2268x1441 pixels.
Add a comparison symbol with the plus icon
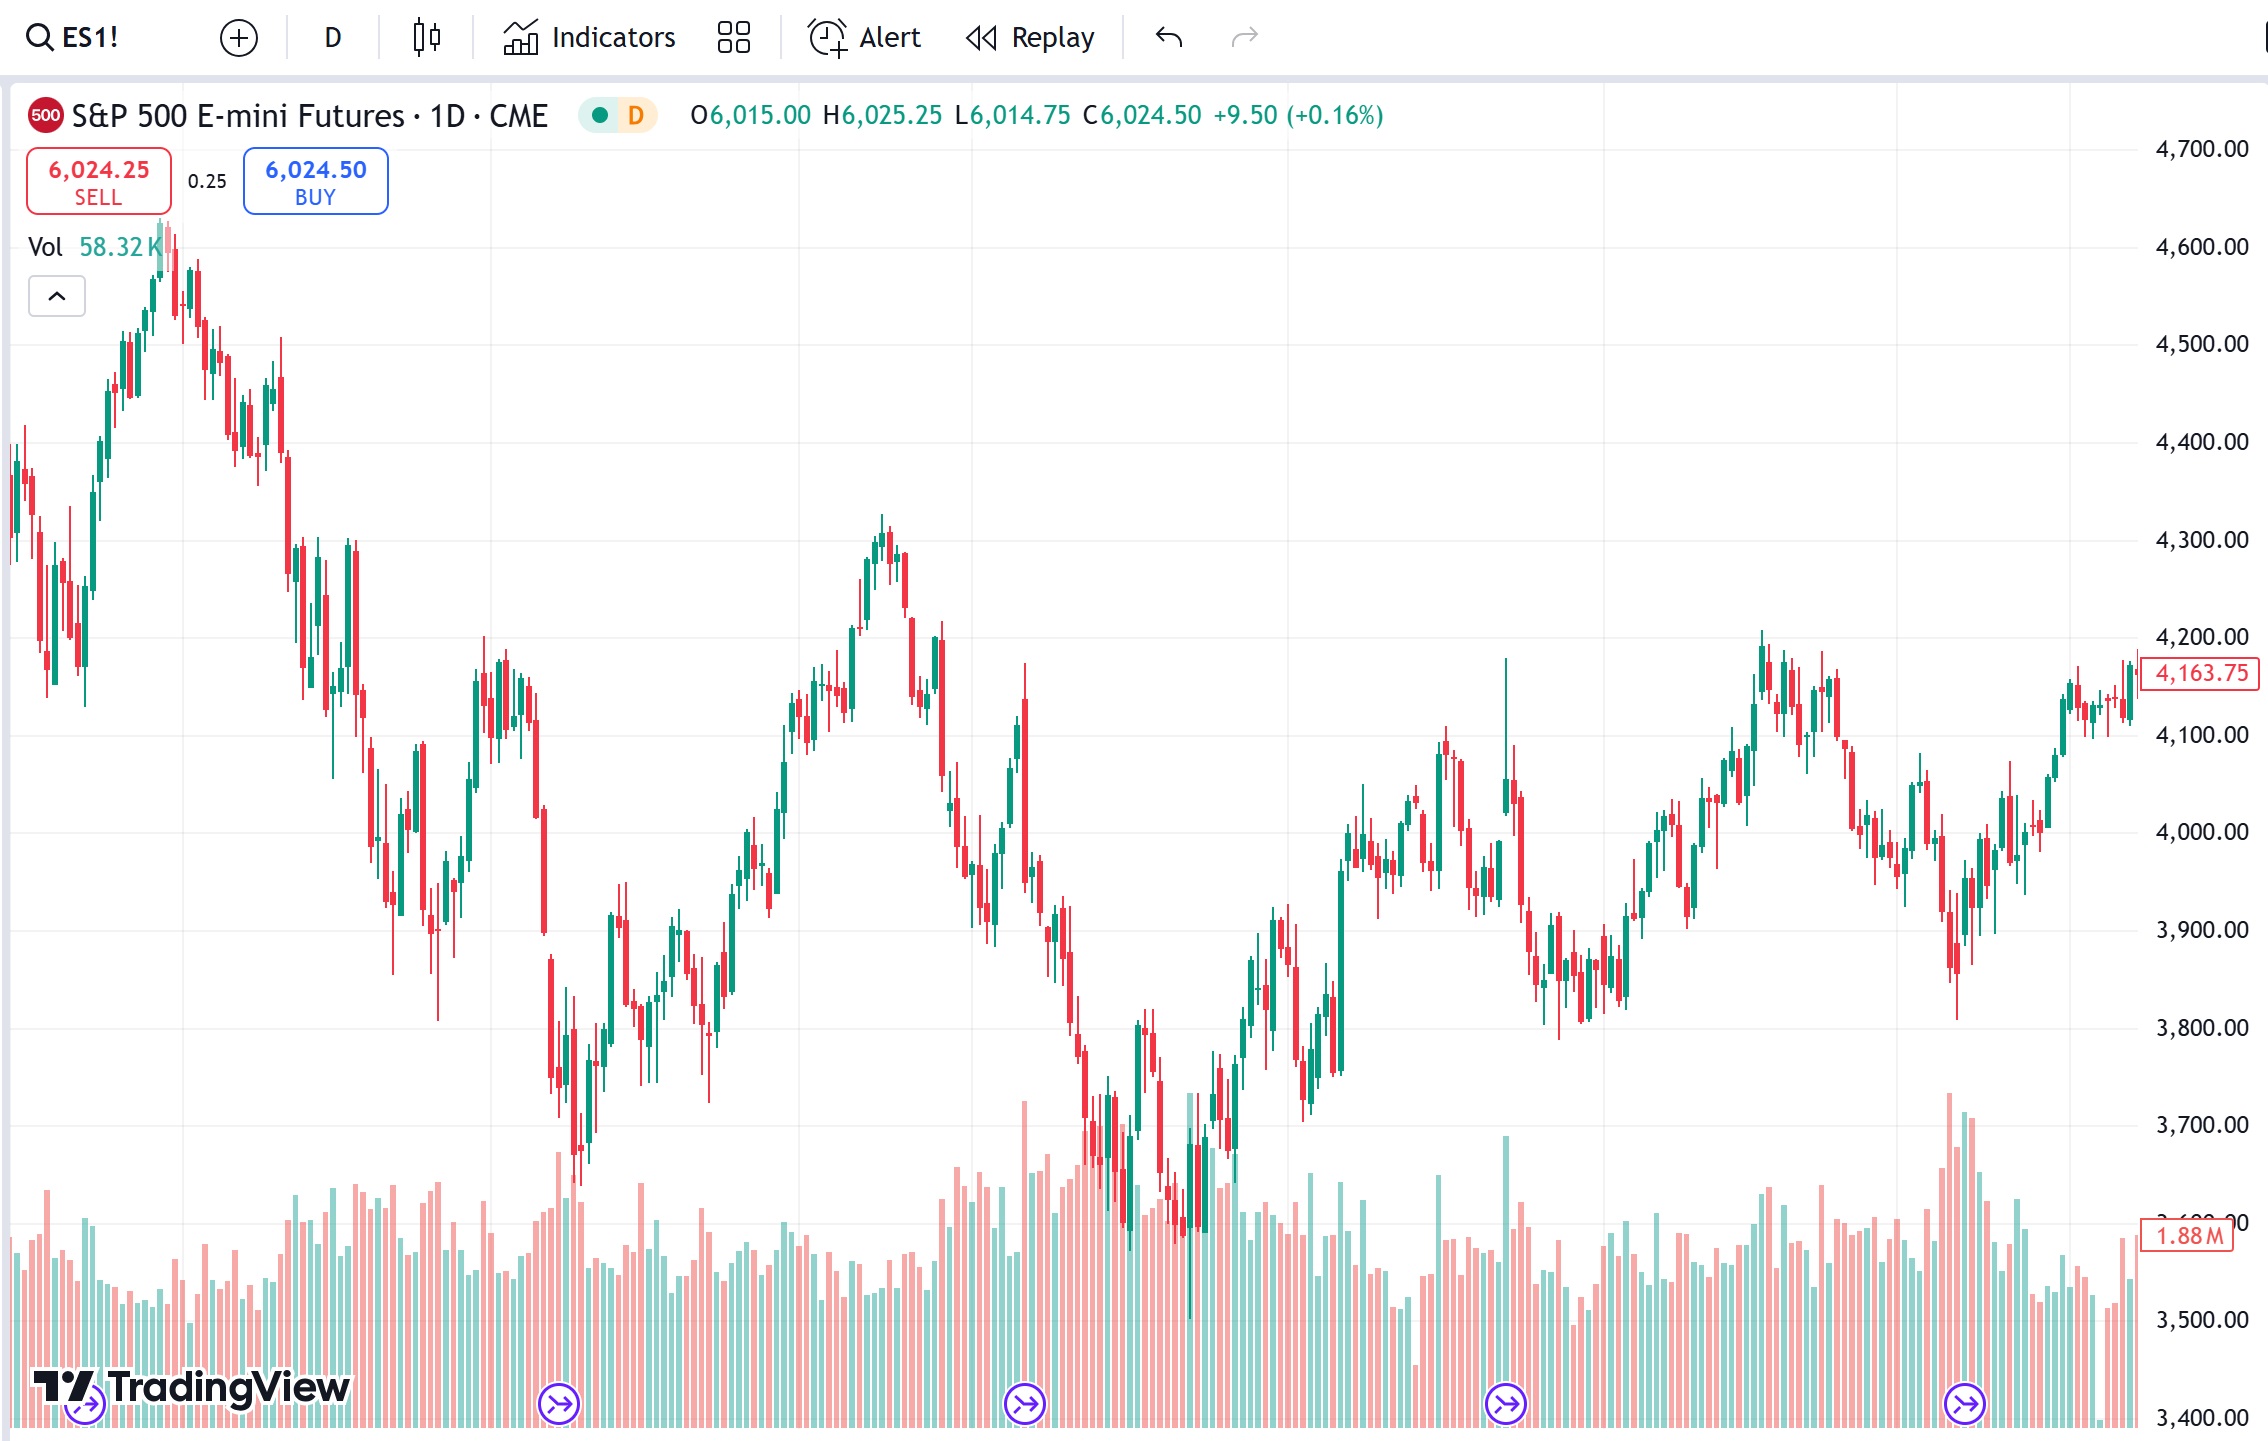tap(238, 37)
